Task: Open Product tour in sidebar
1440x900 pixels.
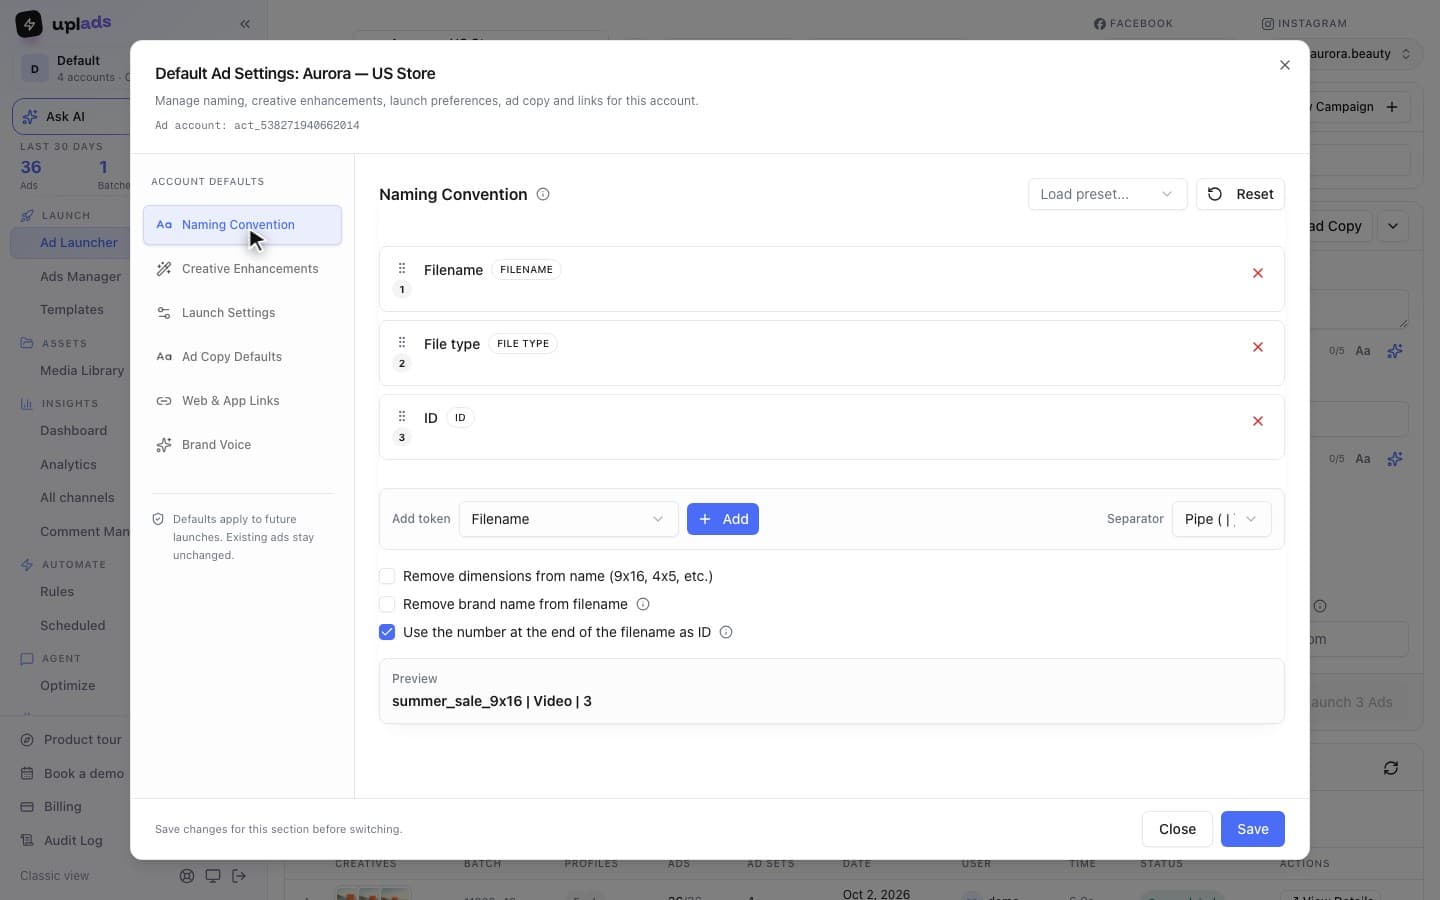Action: tap(82, 740)
